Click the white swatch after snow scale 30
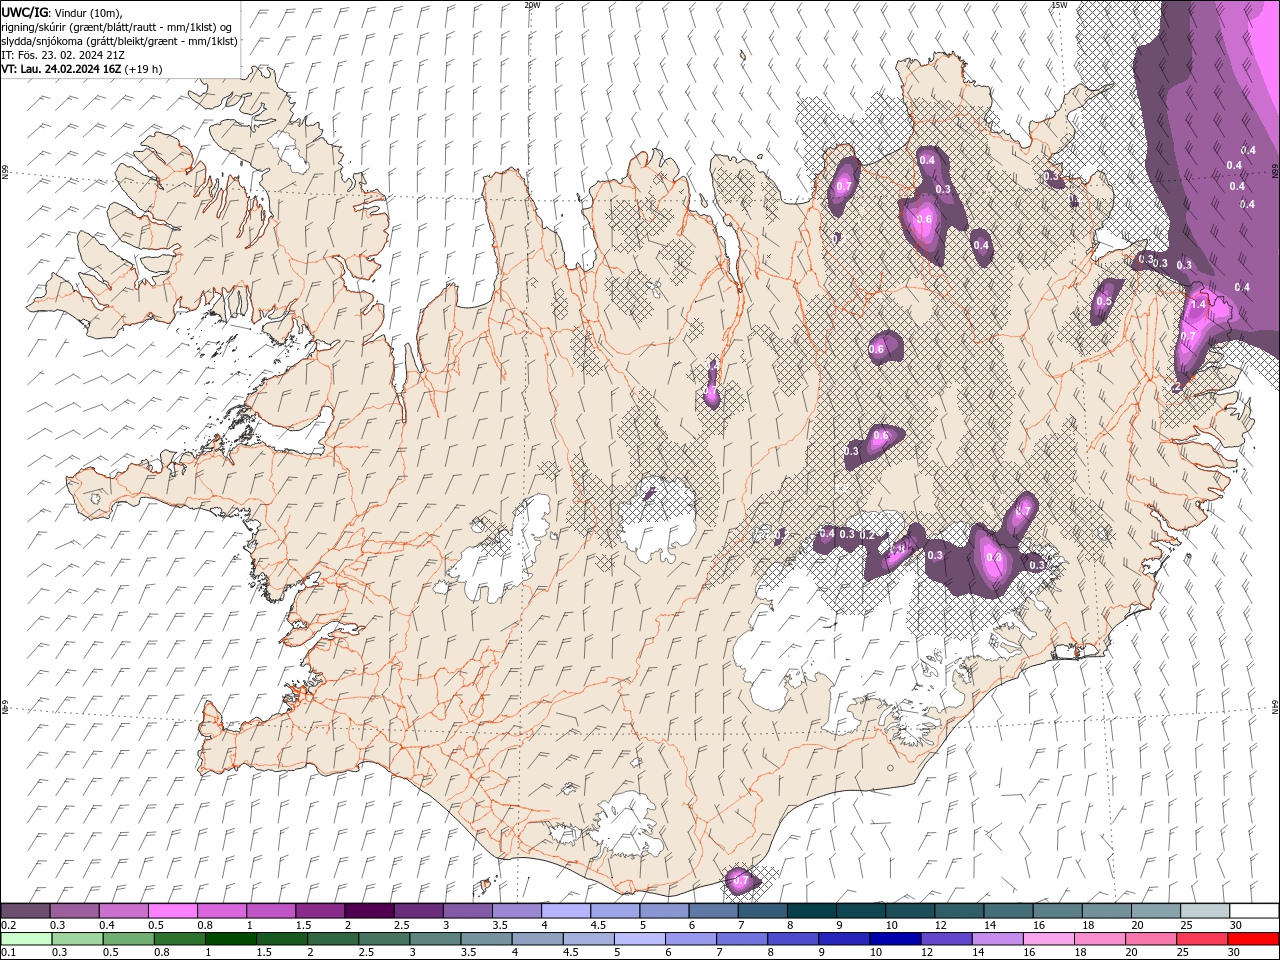 pos(1253,911)
